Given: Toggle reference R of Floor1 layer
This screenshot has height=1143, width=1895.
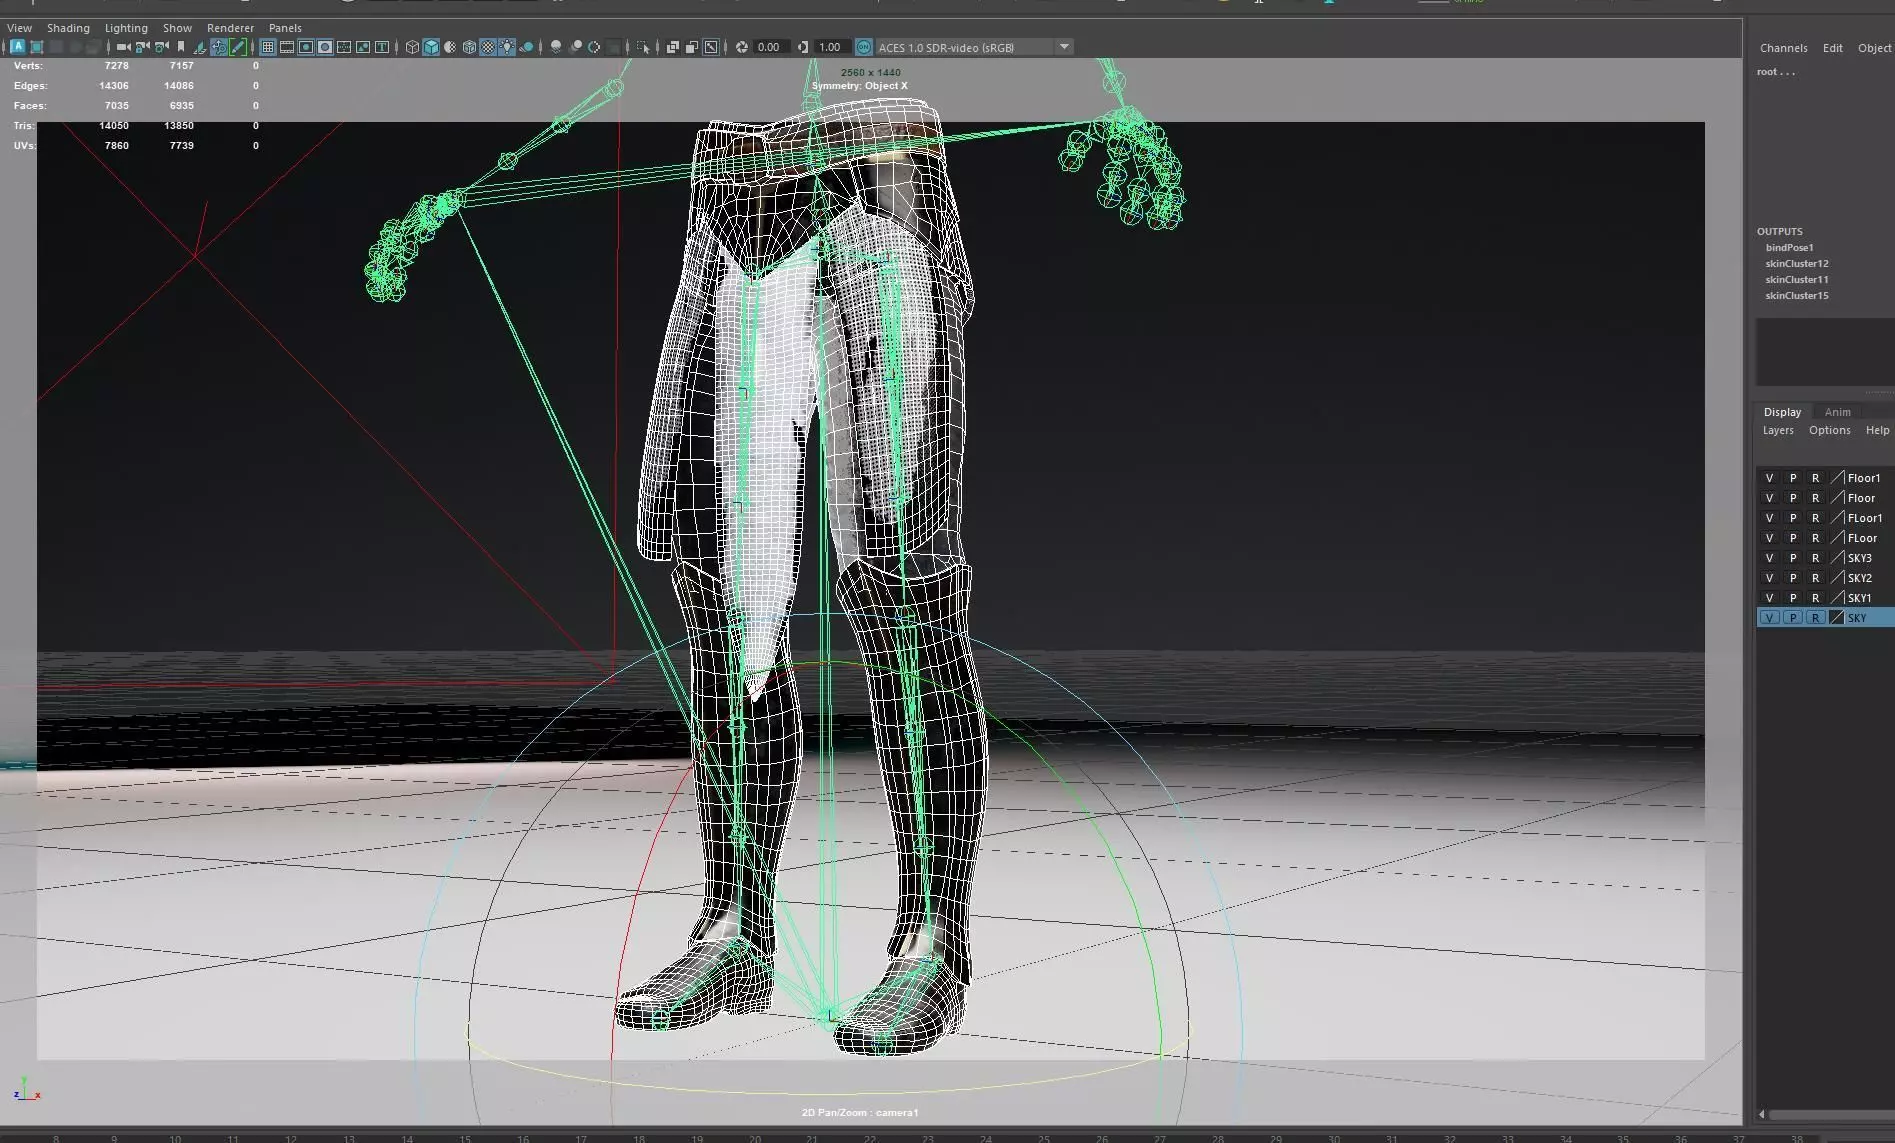Looking at the screenshot, I should [1815, 478].
